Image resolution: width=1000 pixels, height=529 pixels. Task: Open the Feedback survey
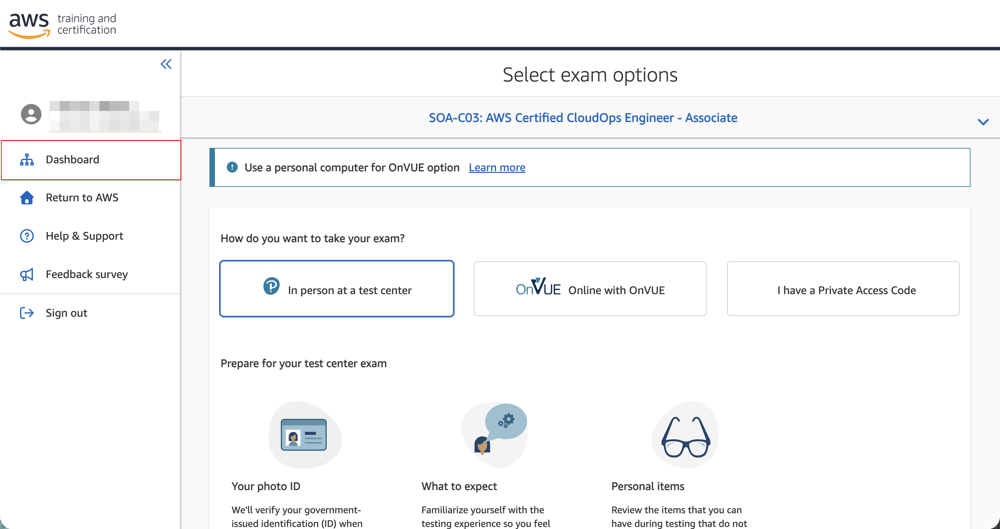91,274
